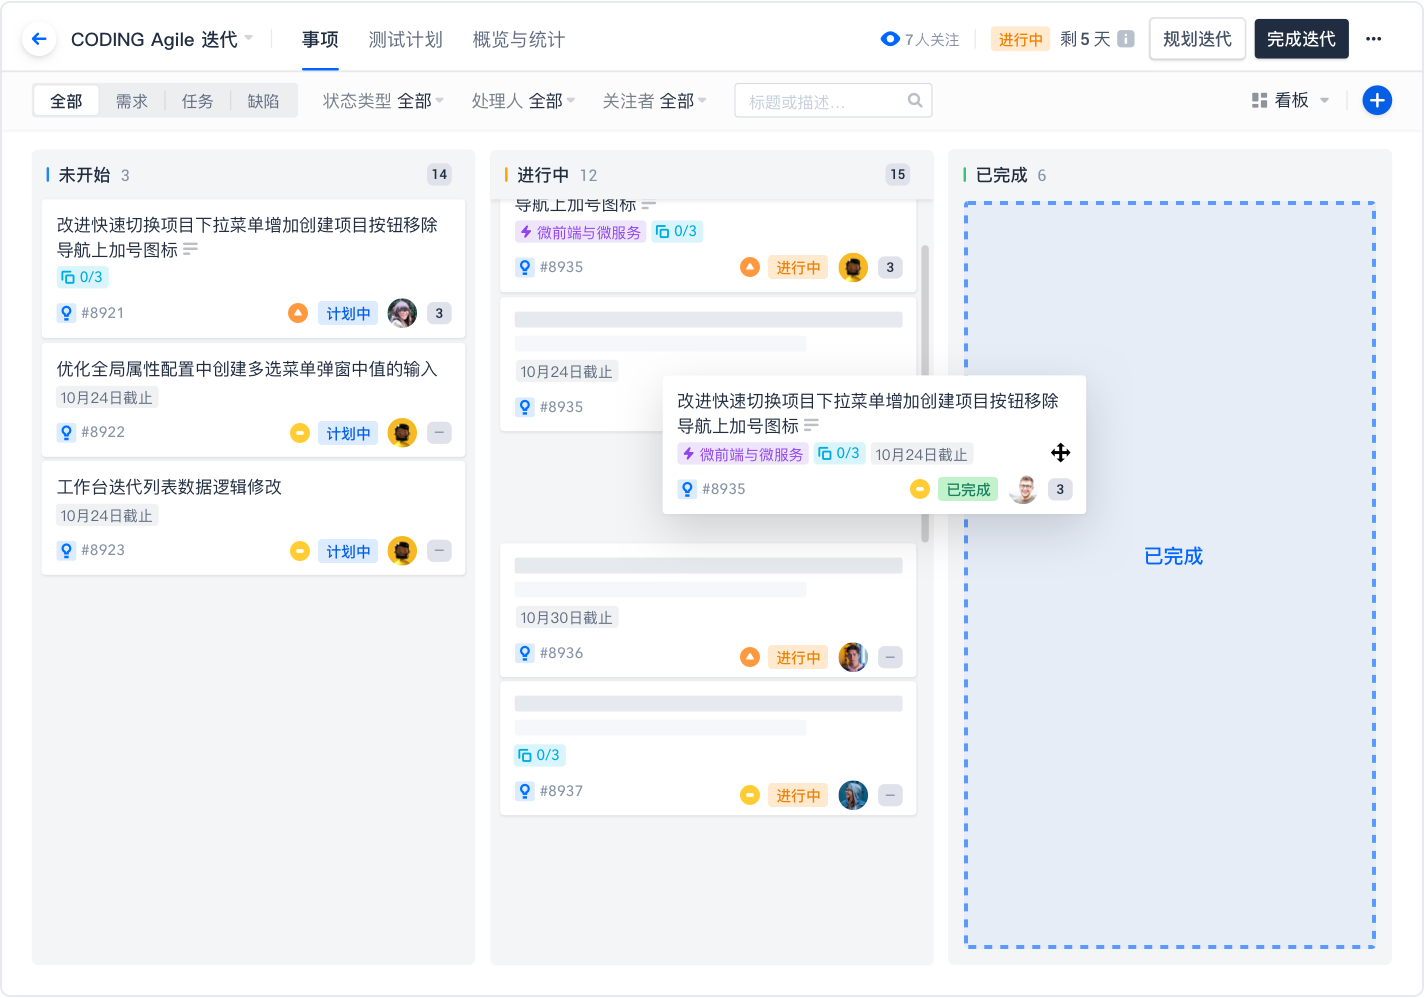The width and height of the screenshot is (1424, 998).
Task: Click the back arrow icon
Action: [38, 39]
